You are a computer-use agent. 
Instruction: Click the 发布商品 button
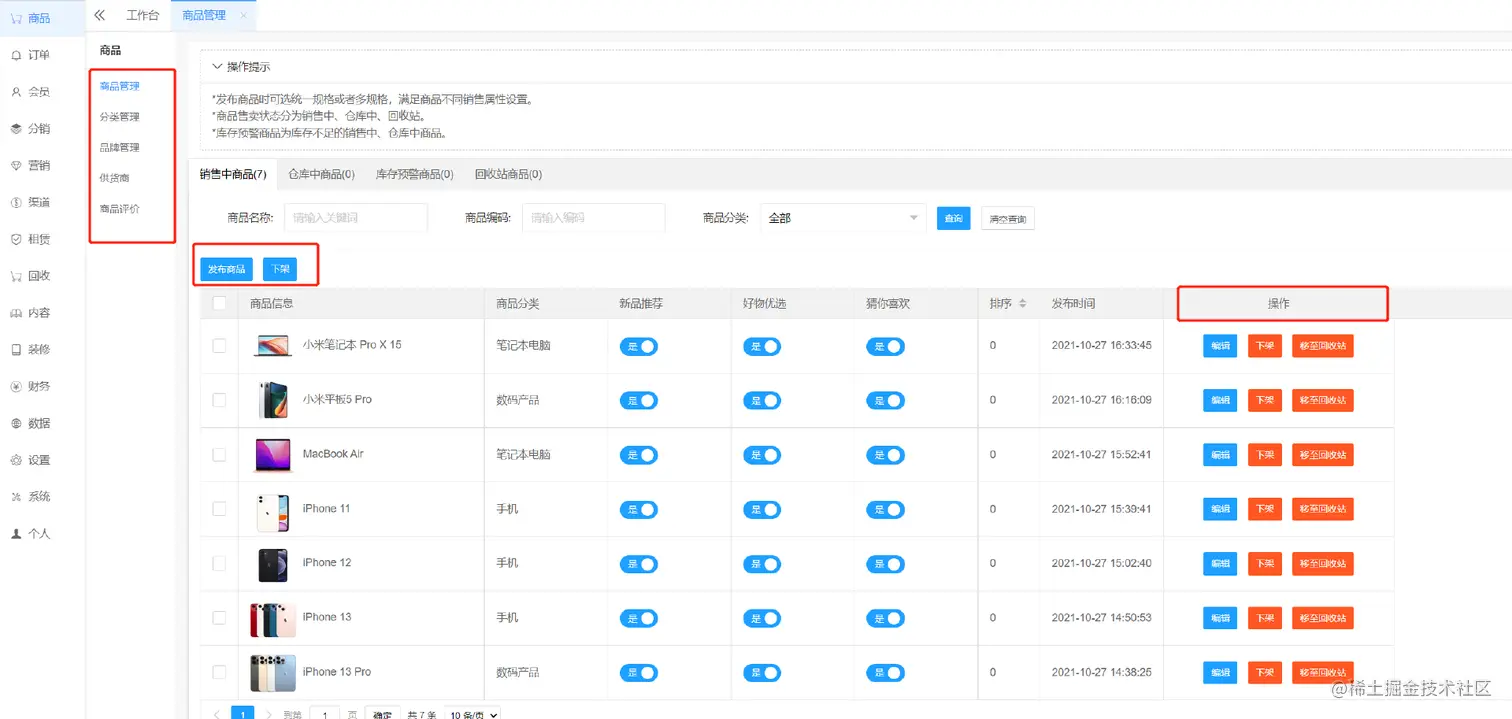(227, 269)
